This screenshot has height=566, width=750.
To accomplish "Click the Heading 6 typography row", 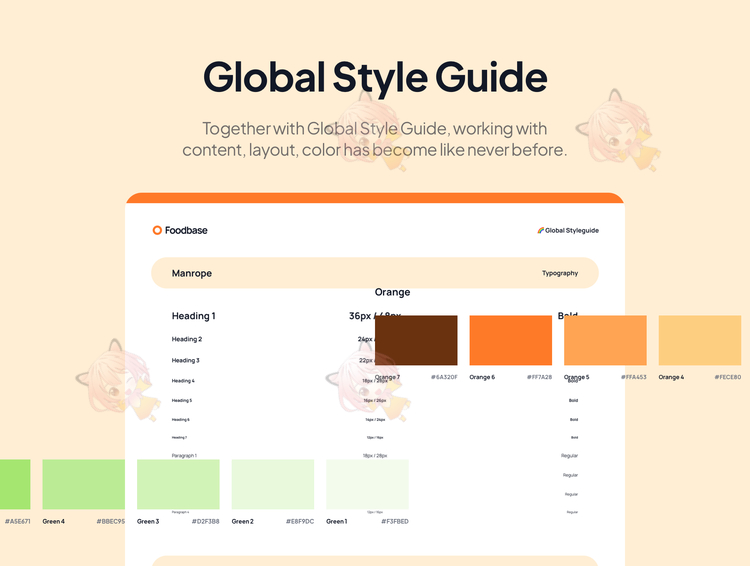I will pos(375,420).
